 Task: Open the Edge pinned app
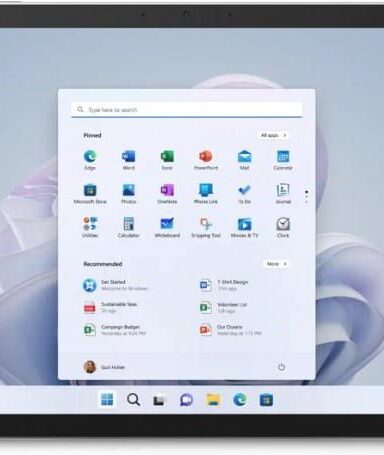pos(90,159)
